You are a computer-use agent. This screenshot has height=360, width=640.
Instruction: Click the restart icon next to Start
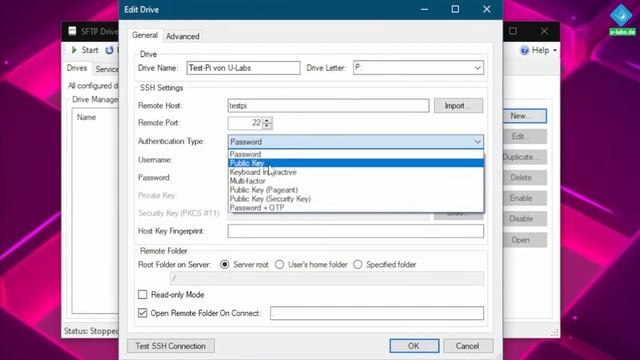(109, 50)
